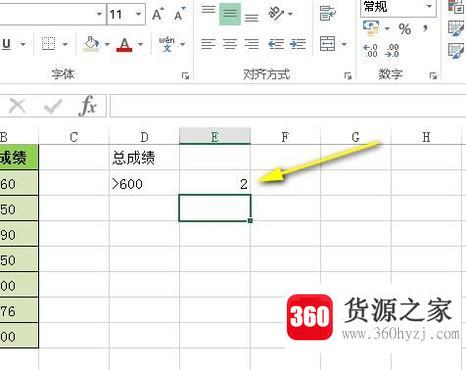Toggle middle vertical alignment
The width and height of the screenshot is (466, 370).
click(x=230, y=14)
